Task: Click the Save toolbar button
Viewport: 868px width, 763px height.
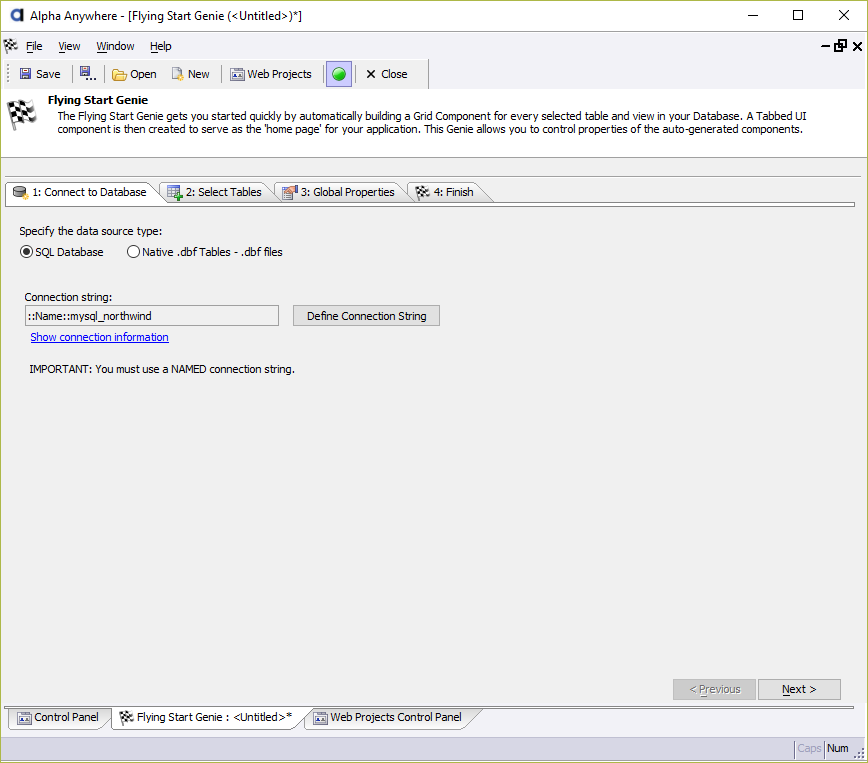Action: [40, 74]
